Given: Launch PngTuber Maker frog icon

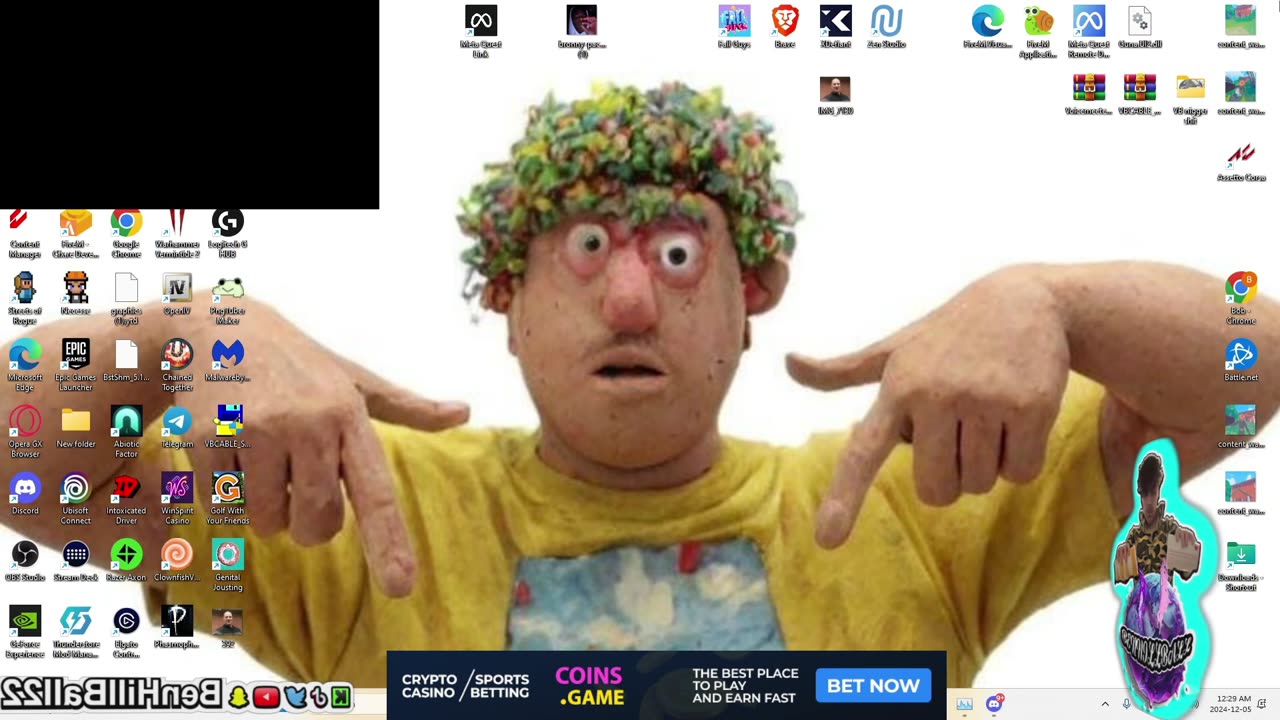Looking at the screenshot, I should coord(227,298).
